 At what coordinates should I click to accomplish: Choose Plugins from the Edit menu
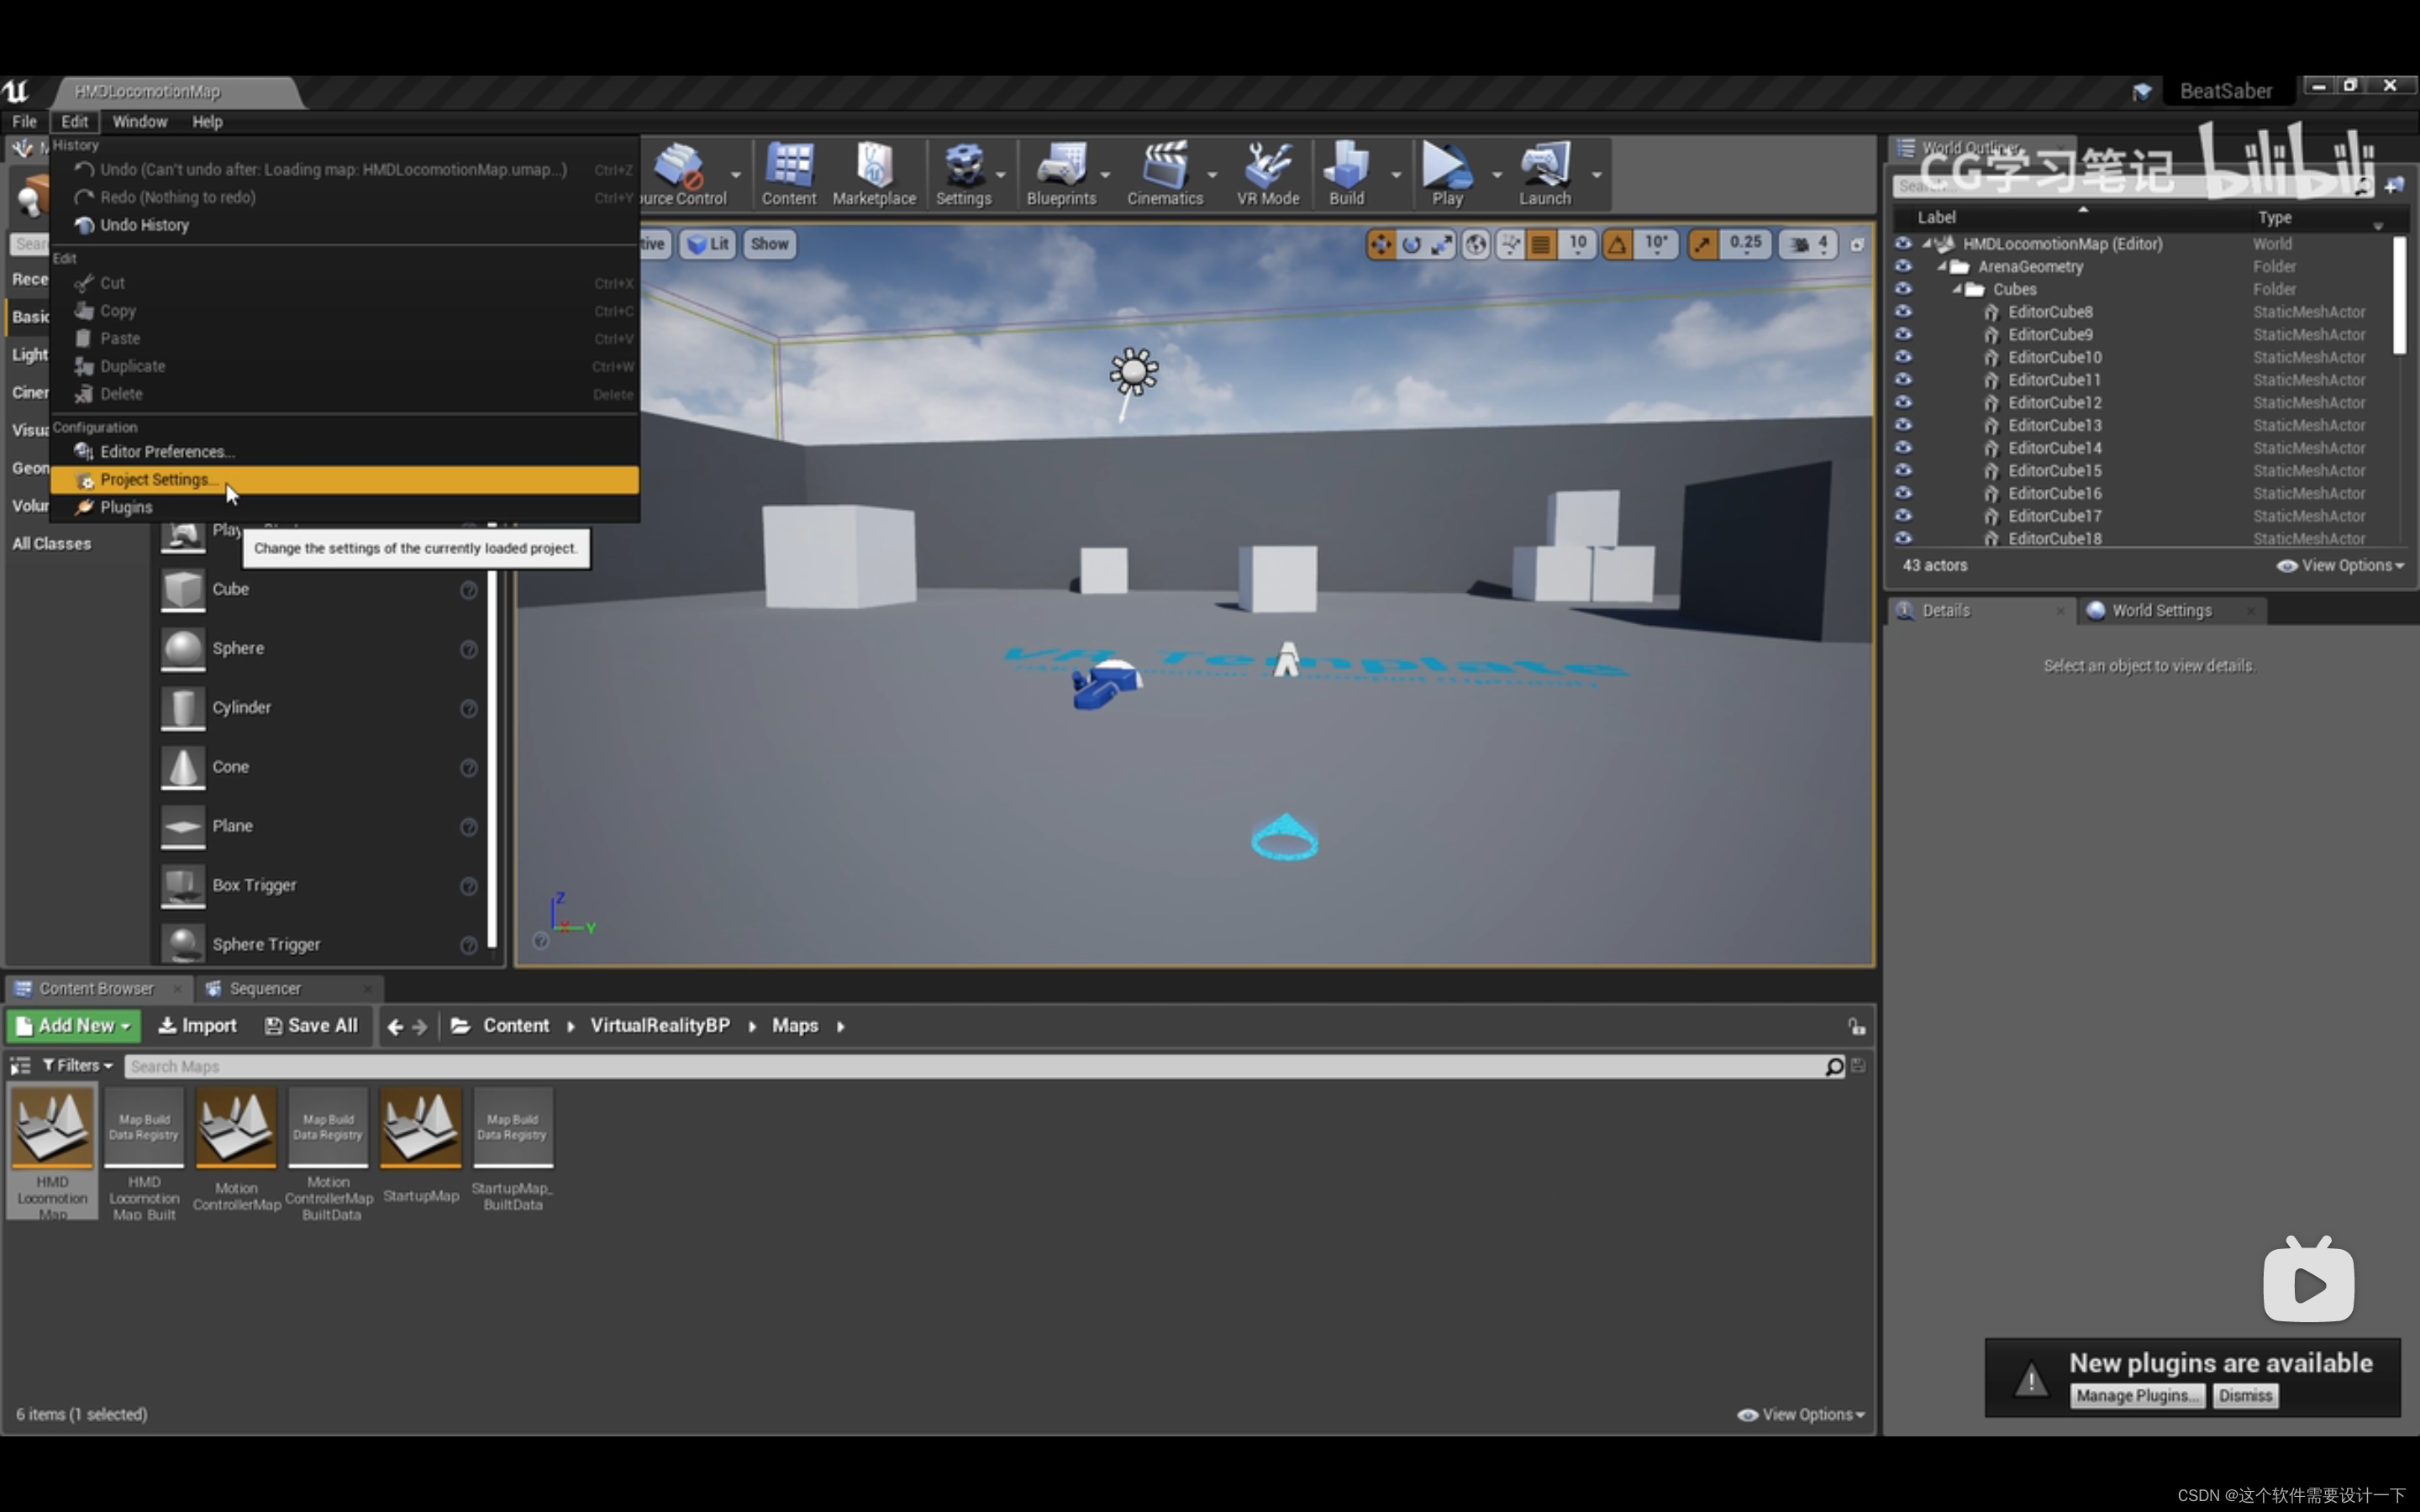126,507
